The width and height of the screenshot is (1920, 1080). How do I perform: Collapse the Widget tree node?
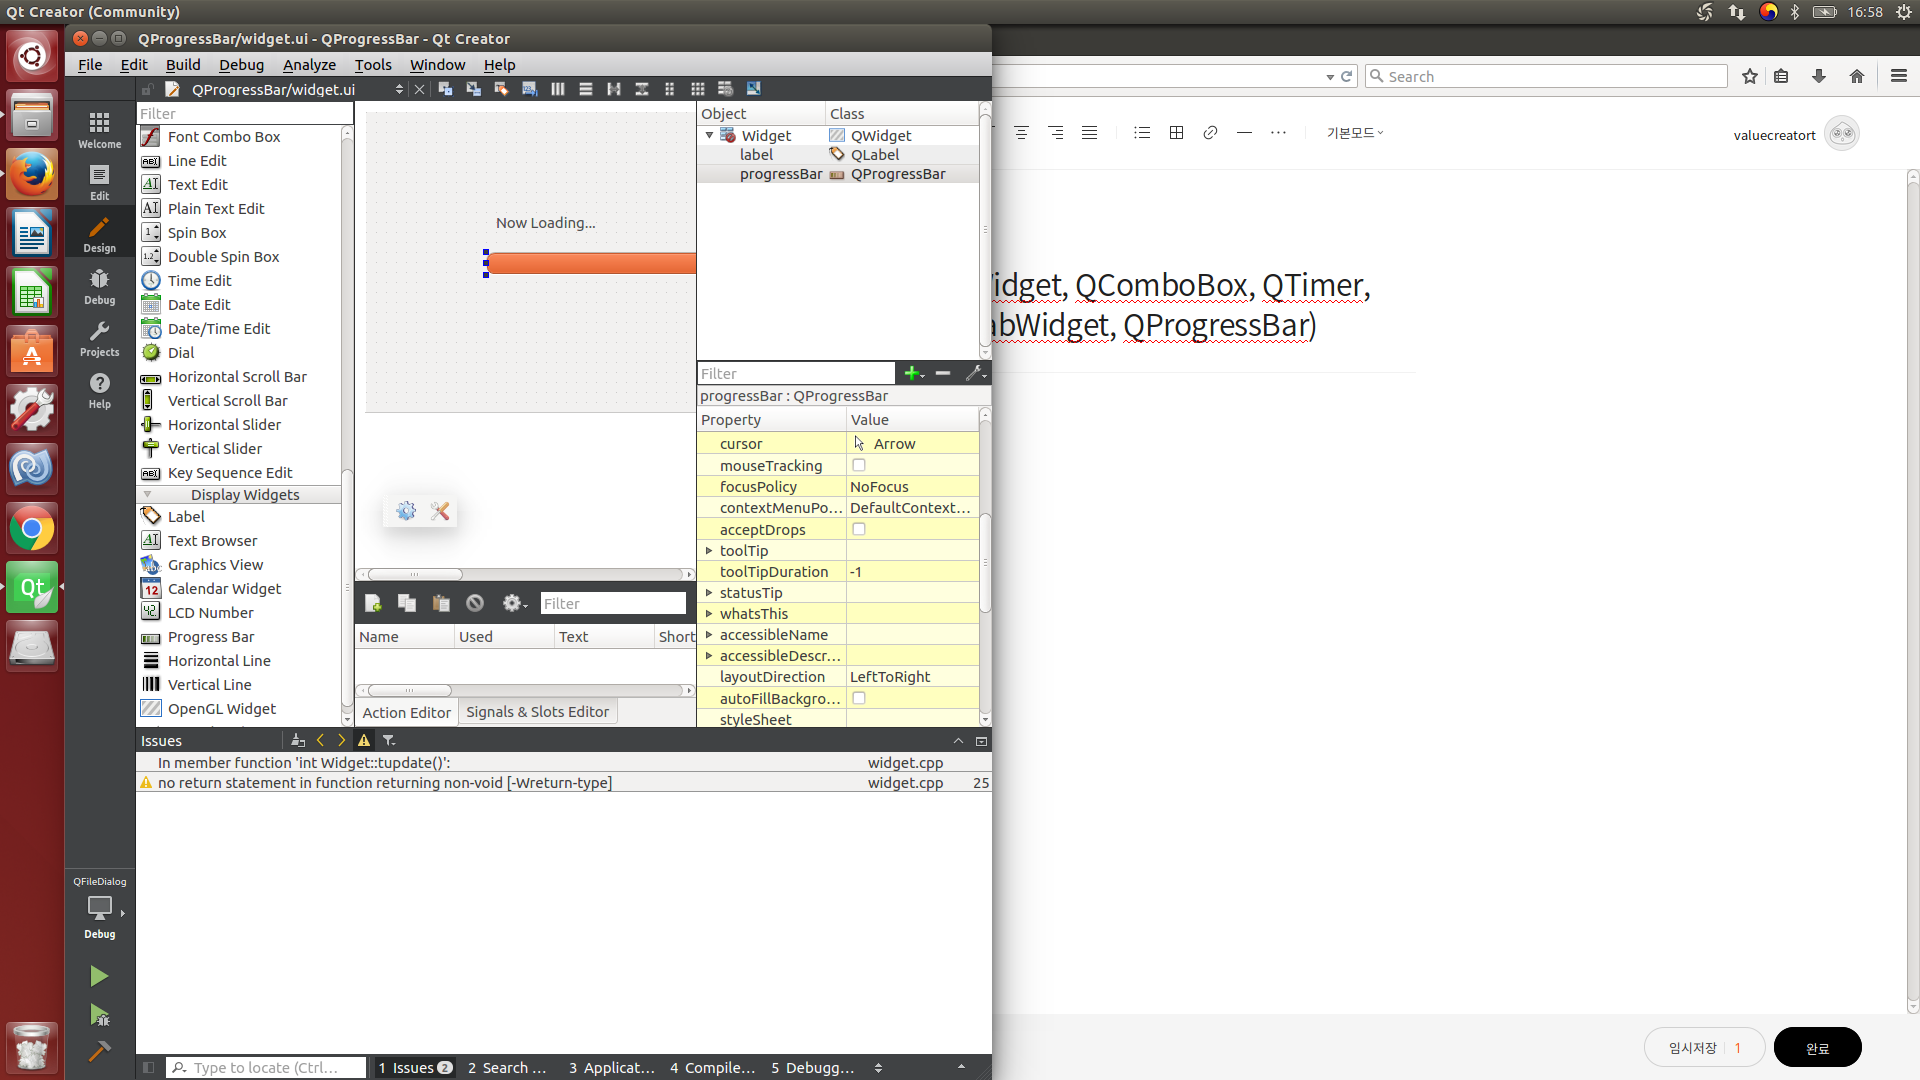[709, 135]
